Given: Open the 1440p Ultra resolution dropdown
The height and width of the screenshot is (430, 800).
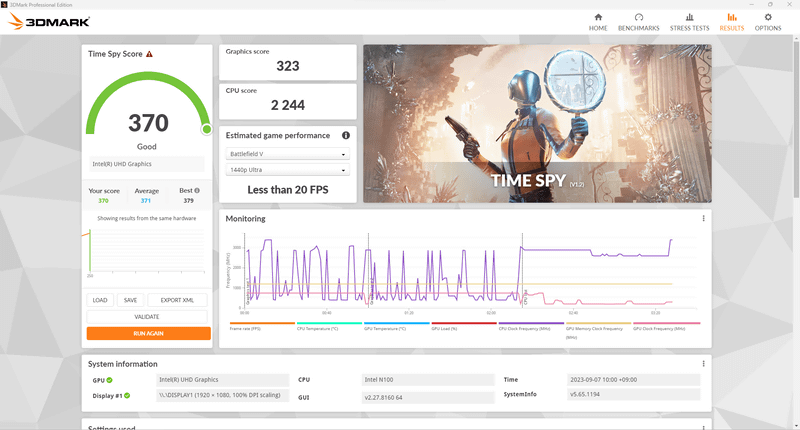Looking at the screenshot, I should [x=287, y=169].
